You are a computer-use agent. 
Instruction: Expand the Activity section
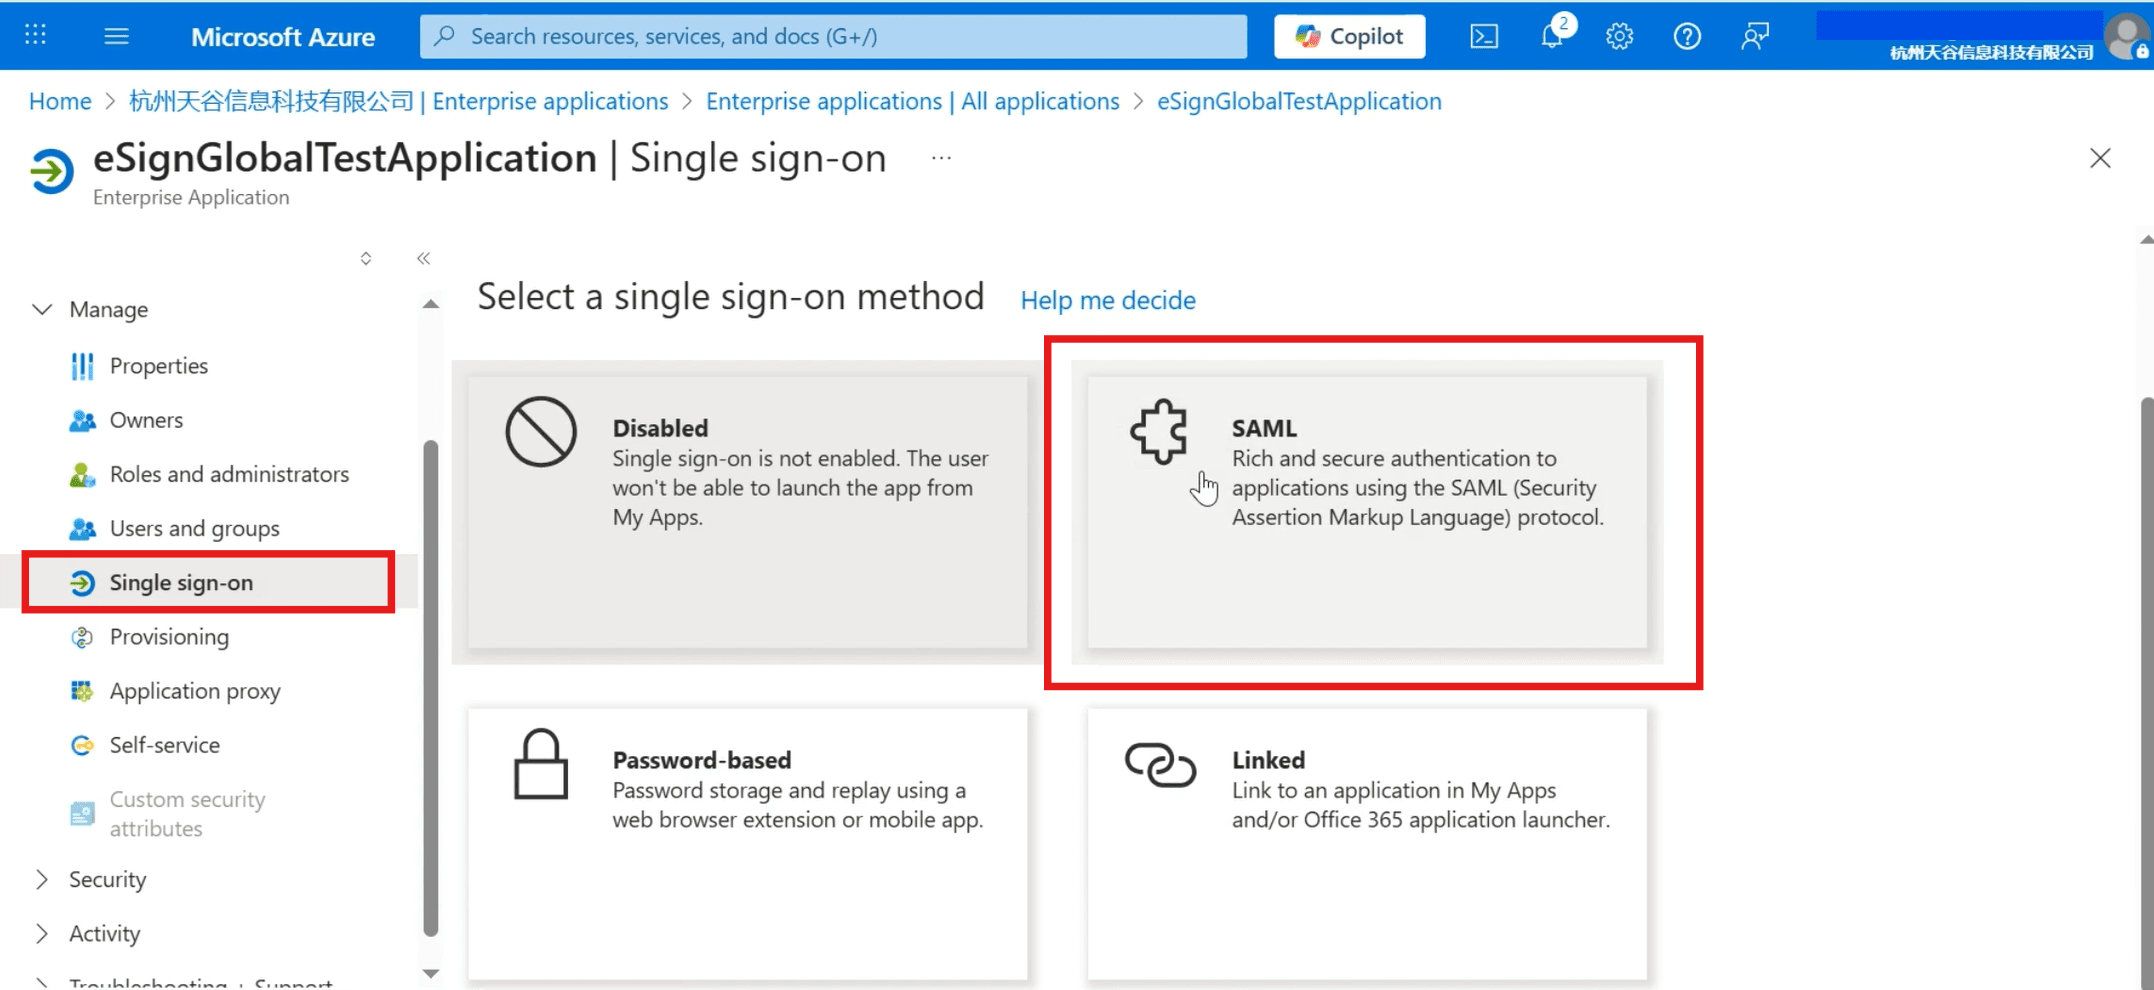pyautogui.click(x=87, y=933)
